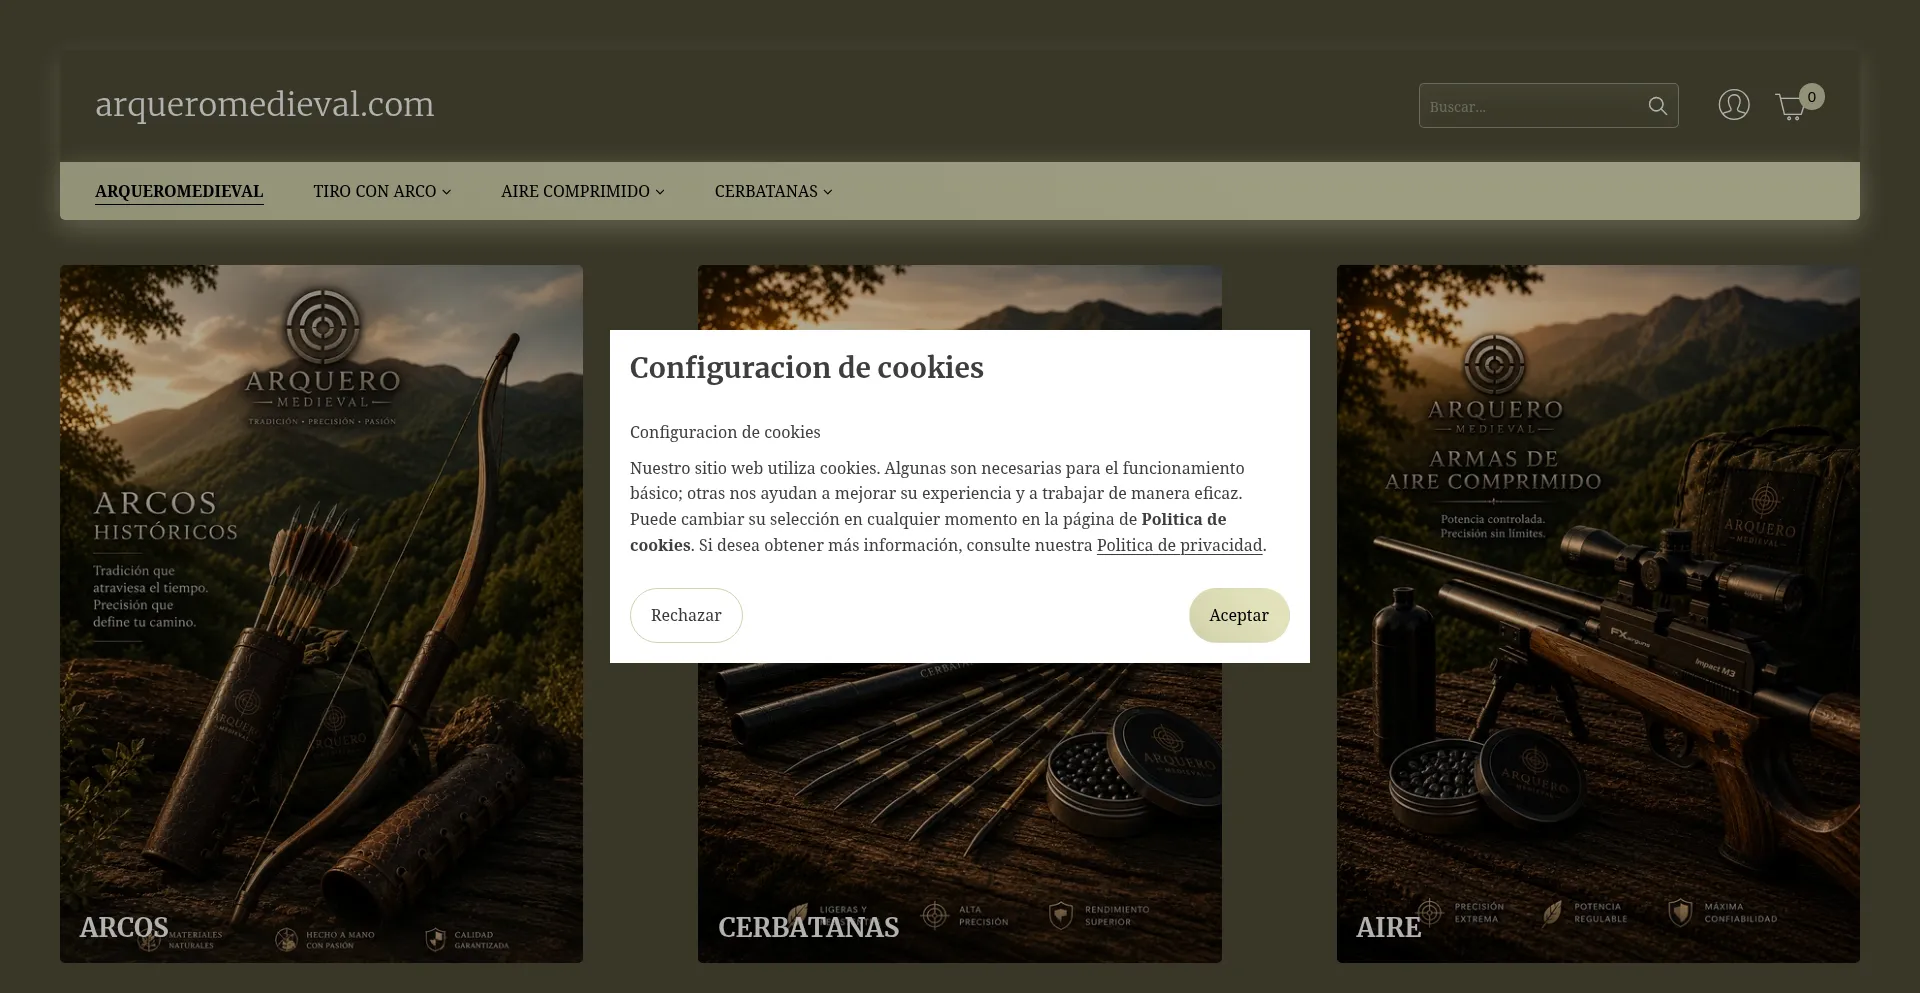This screenshot has width=1920, height=993.
Task: Reject cookies with the Rechazar button
Action: point(686,615)
